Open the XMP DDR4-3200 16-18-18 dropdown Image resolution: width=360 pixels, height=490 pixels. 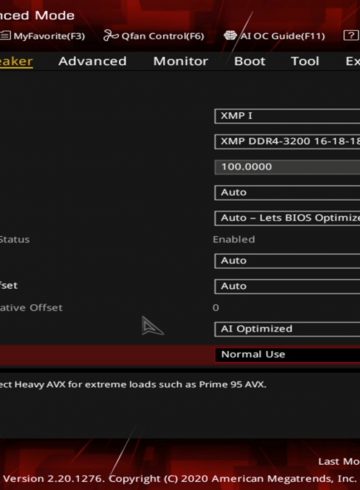287,142
